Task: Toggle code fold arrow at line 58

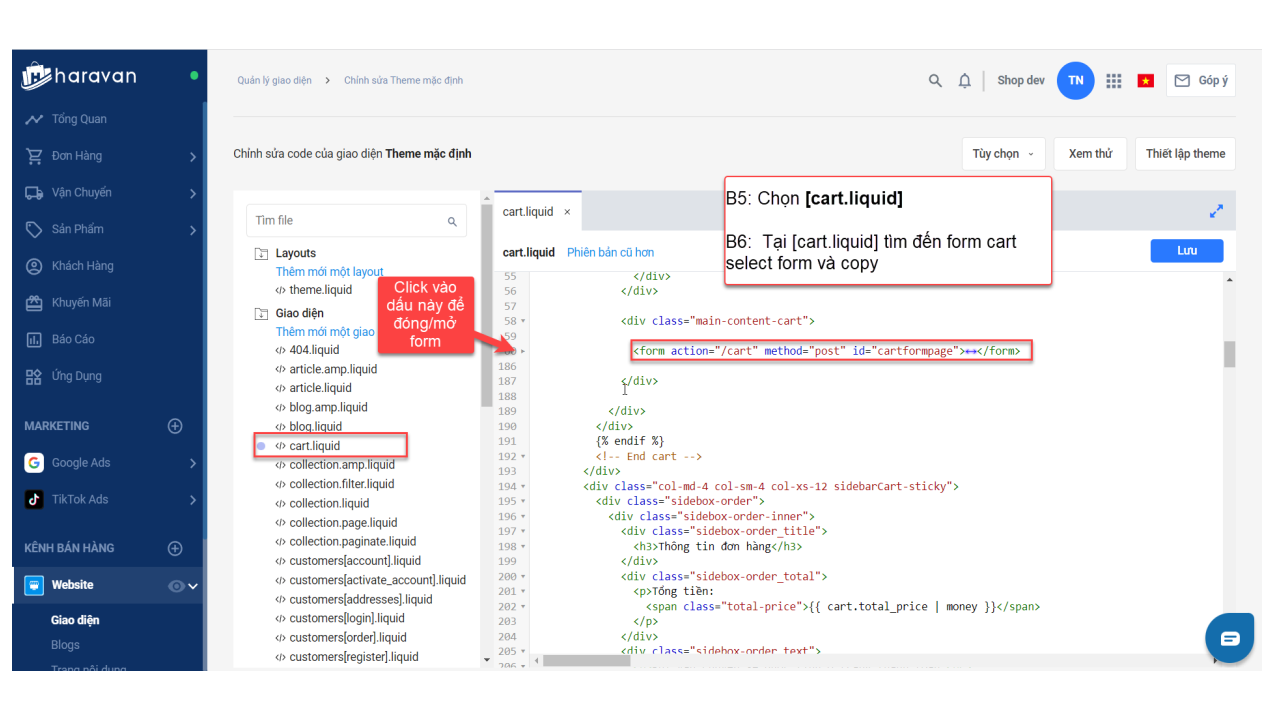Action: (523, 321)
